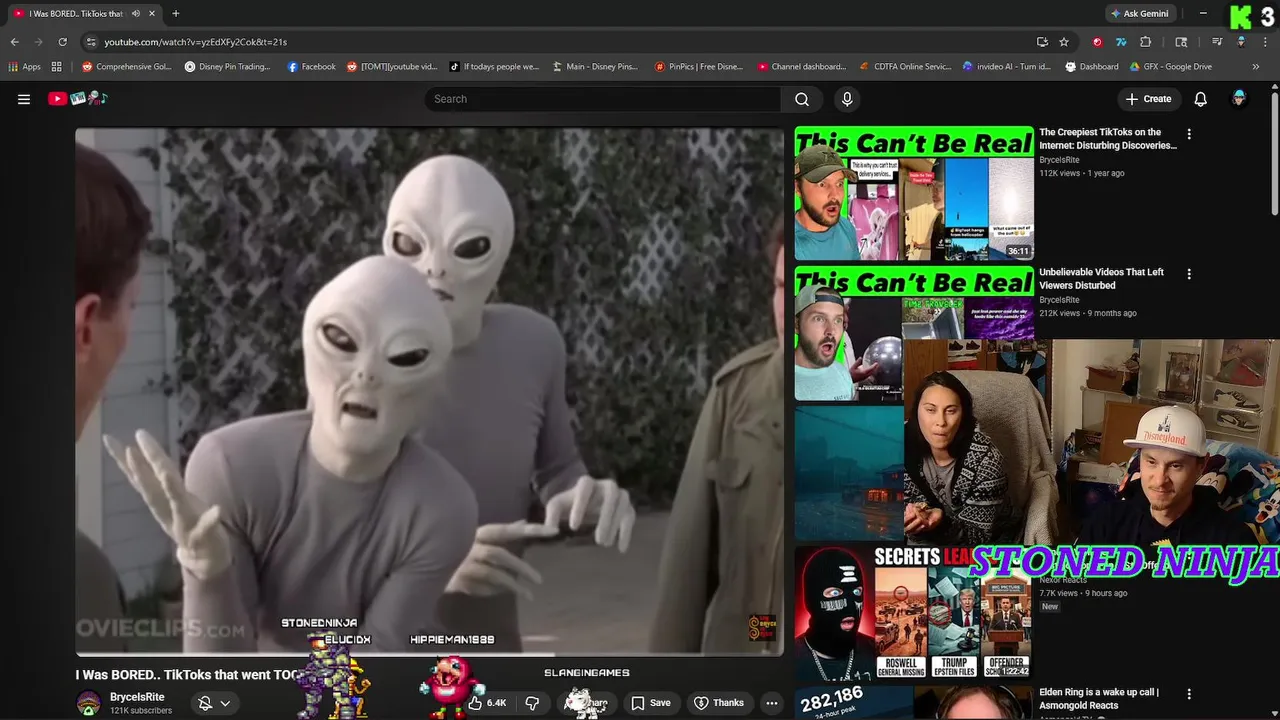The width and height of the screenshot is (1280, 720).
Task: Mute the tab's audio speaker icon
Action: pyautogui.click(x=135, y=14)
